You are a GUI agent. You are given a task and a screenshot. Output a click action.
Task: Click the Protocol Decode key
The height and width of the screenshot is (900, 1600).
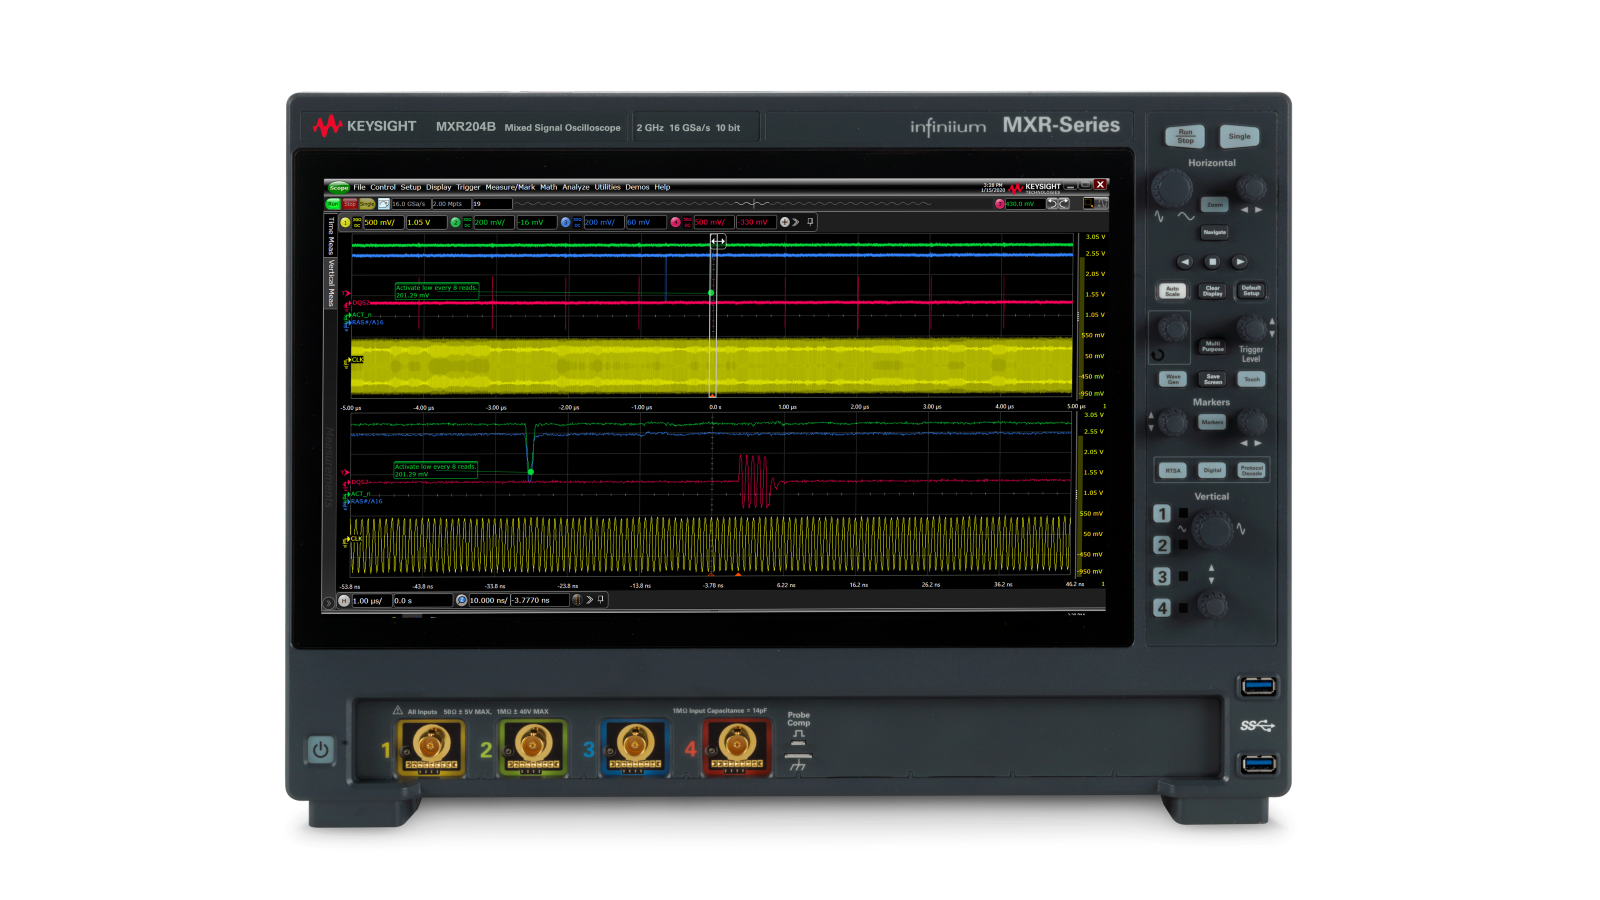pyautogui.click(x=1252, y=470)
